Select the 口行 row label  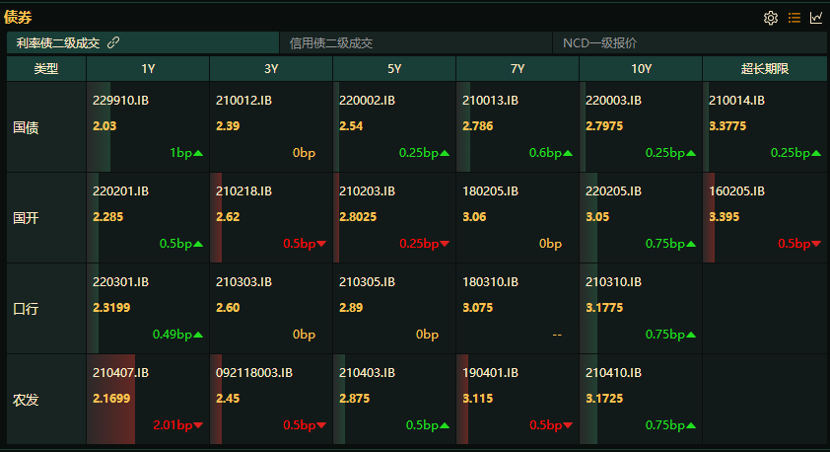pyautogui.click(x=26, y=309)
